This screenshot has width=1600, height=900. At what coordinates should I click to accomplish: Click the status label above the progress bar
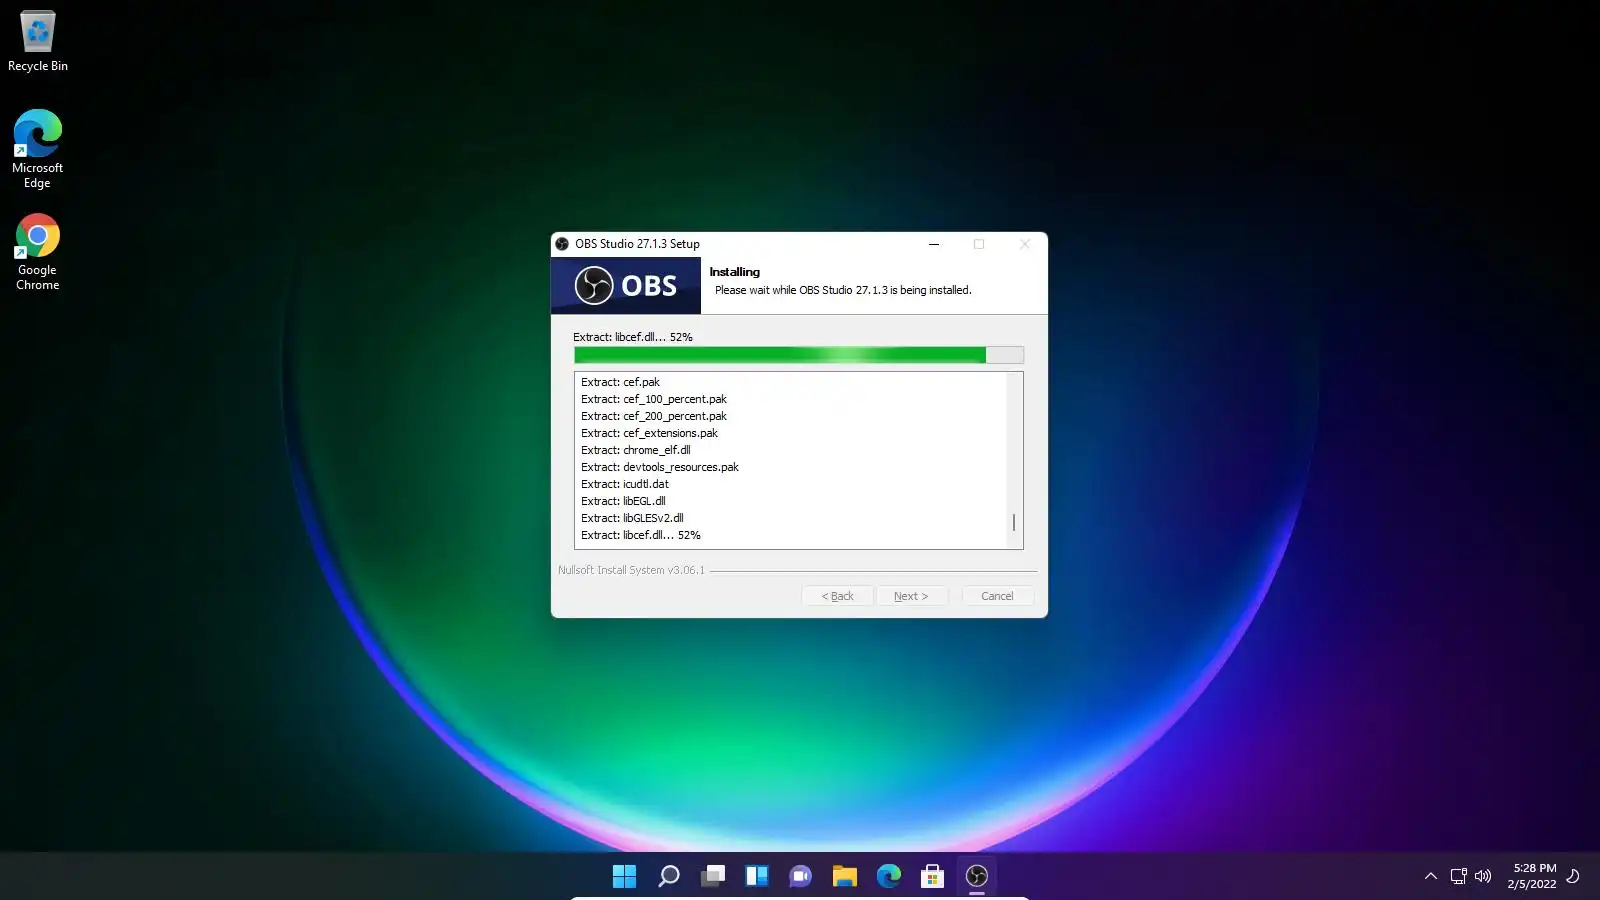coord(633,337)
